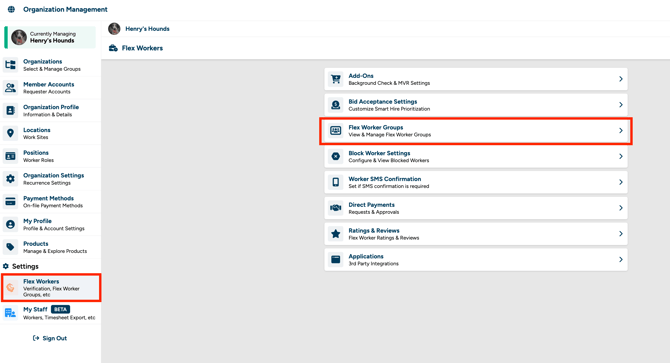Open Member Accounts in the sidebar
The width and height of the screenshot is (670, 363).
[51, 88]
